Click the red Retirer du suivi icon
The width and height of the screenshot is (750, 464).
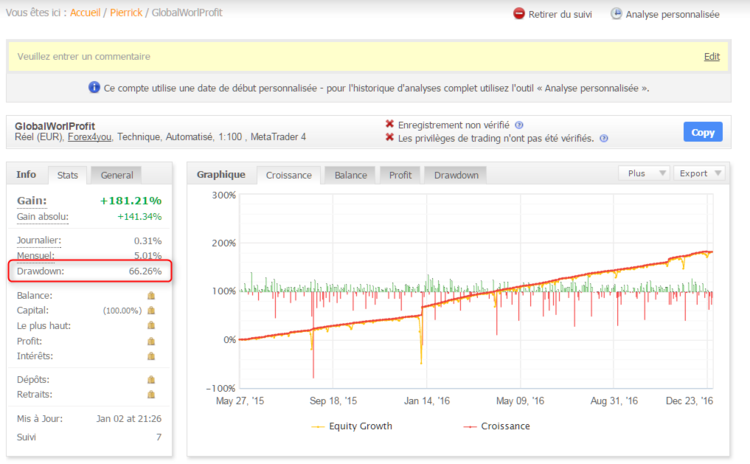519,14
